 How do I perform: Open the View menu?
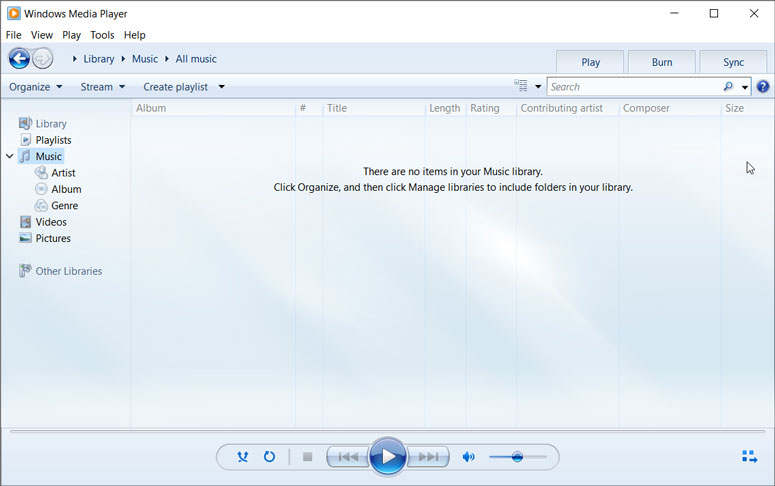[42, 35]
